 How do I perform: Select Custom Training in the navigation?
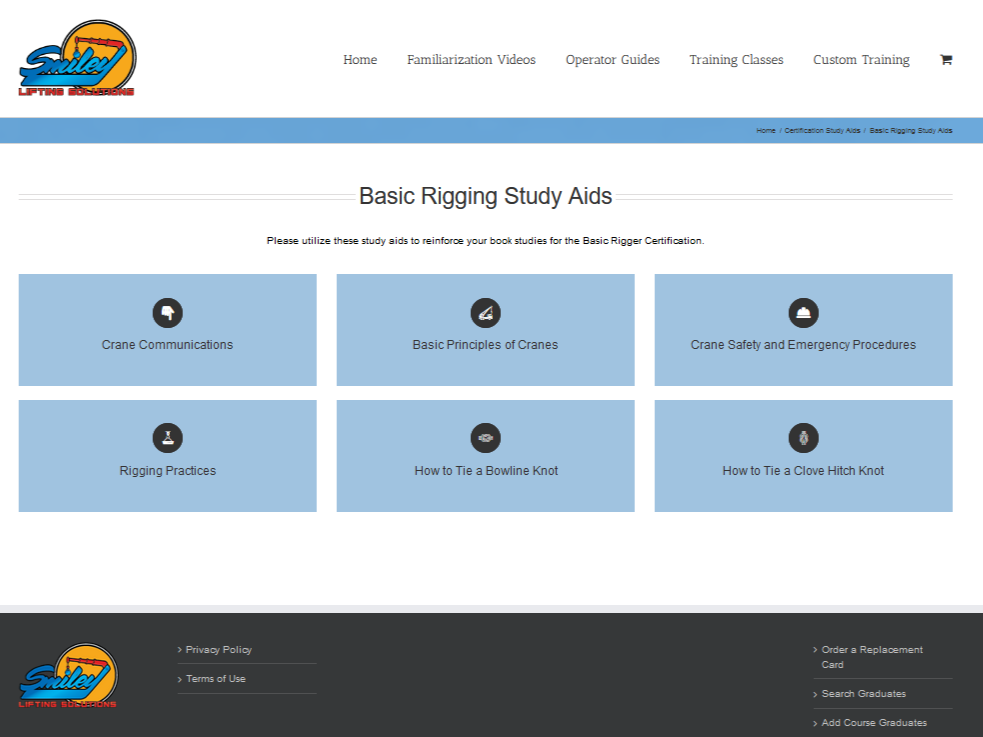click(861, 60)
